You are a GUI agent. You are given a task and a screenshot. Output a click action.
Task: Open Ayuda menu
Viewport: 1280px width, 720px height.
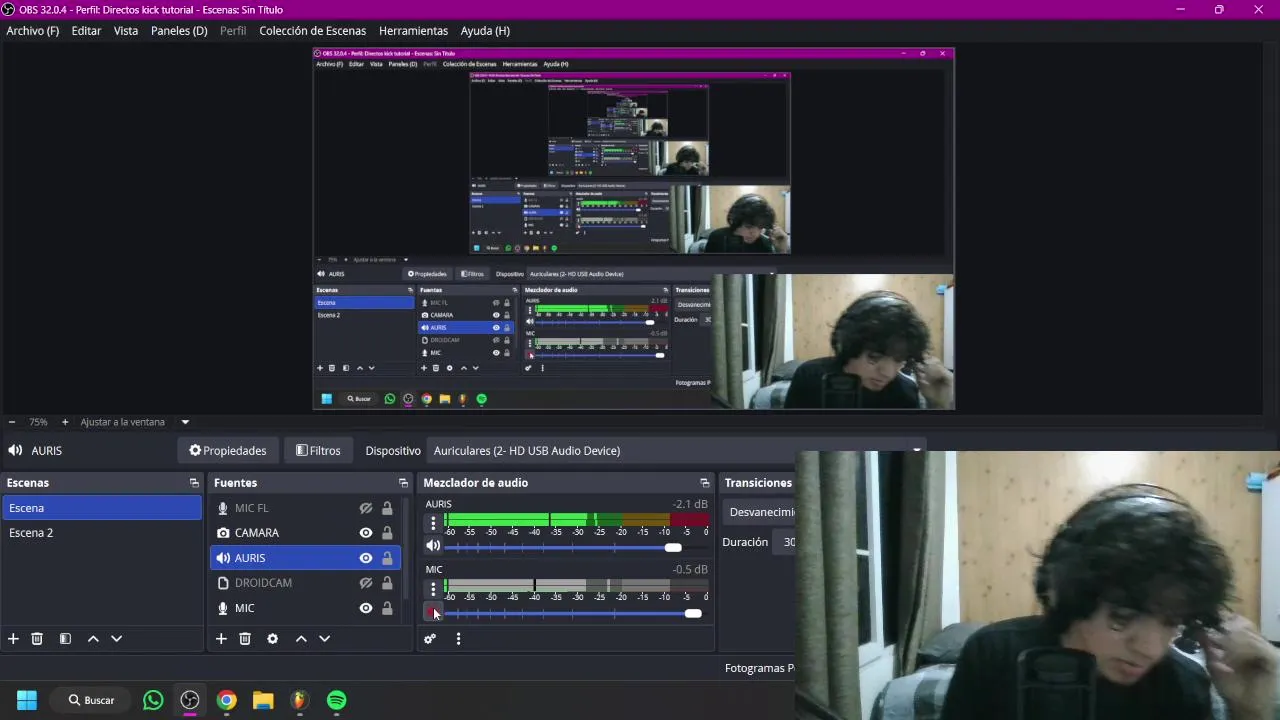tap(485, 31)
